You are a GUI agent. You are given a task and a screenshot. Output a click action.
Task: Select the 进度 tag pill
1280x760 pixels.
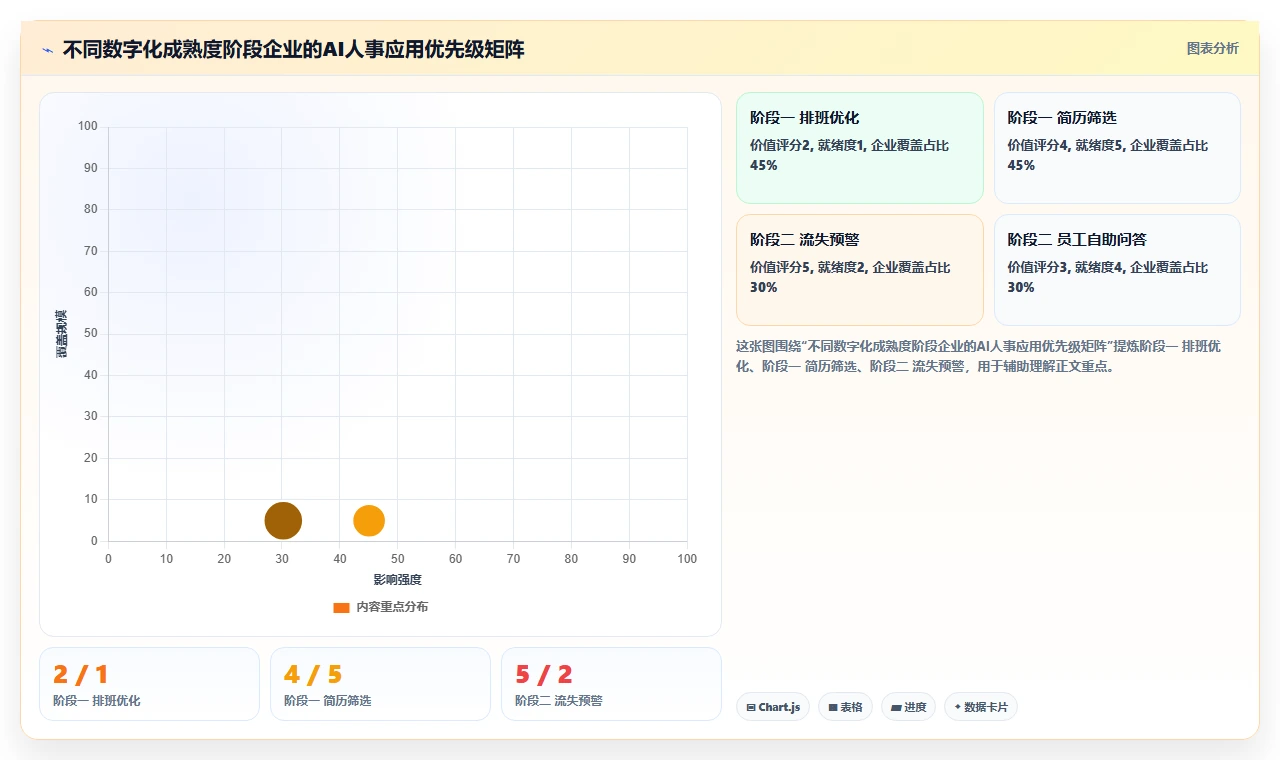[x=908, y=707]
